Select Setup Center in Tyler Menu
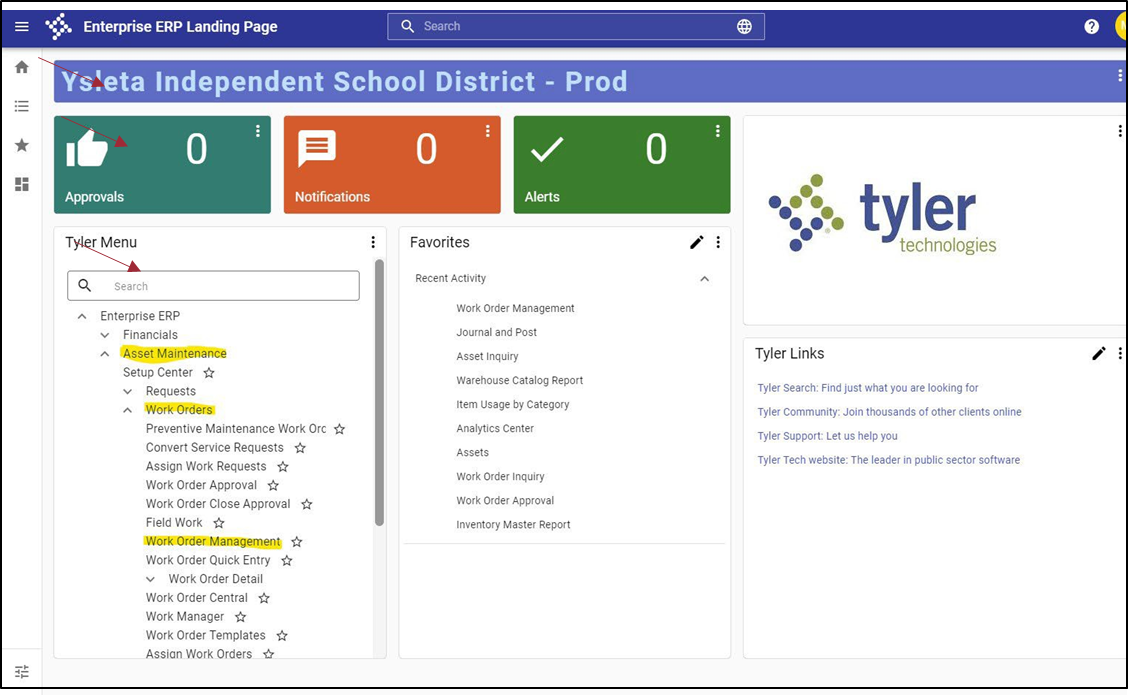 tap(158, 373)
